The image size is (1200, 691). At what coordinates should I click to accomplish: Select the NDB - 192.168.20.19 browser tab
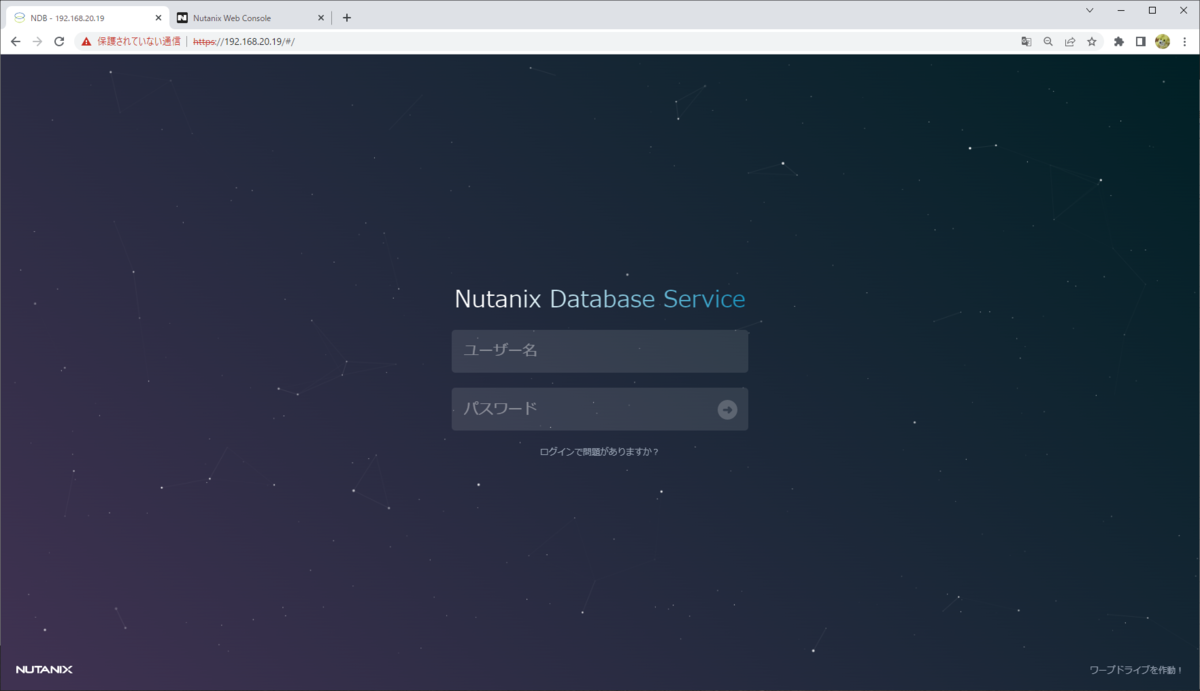point(85,18)
